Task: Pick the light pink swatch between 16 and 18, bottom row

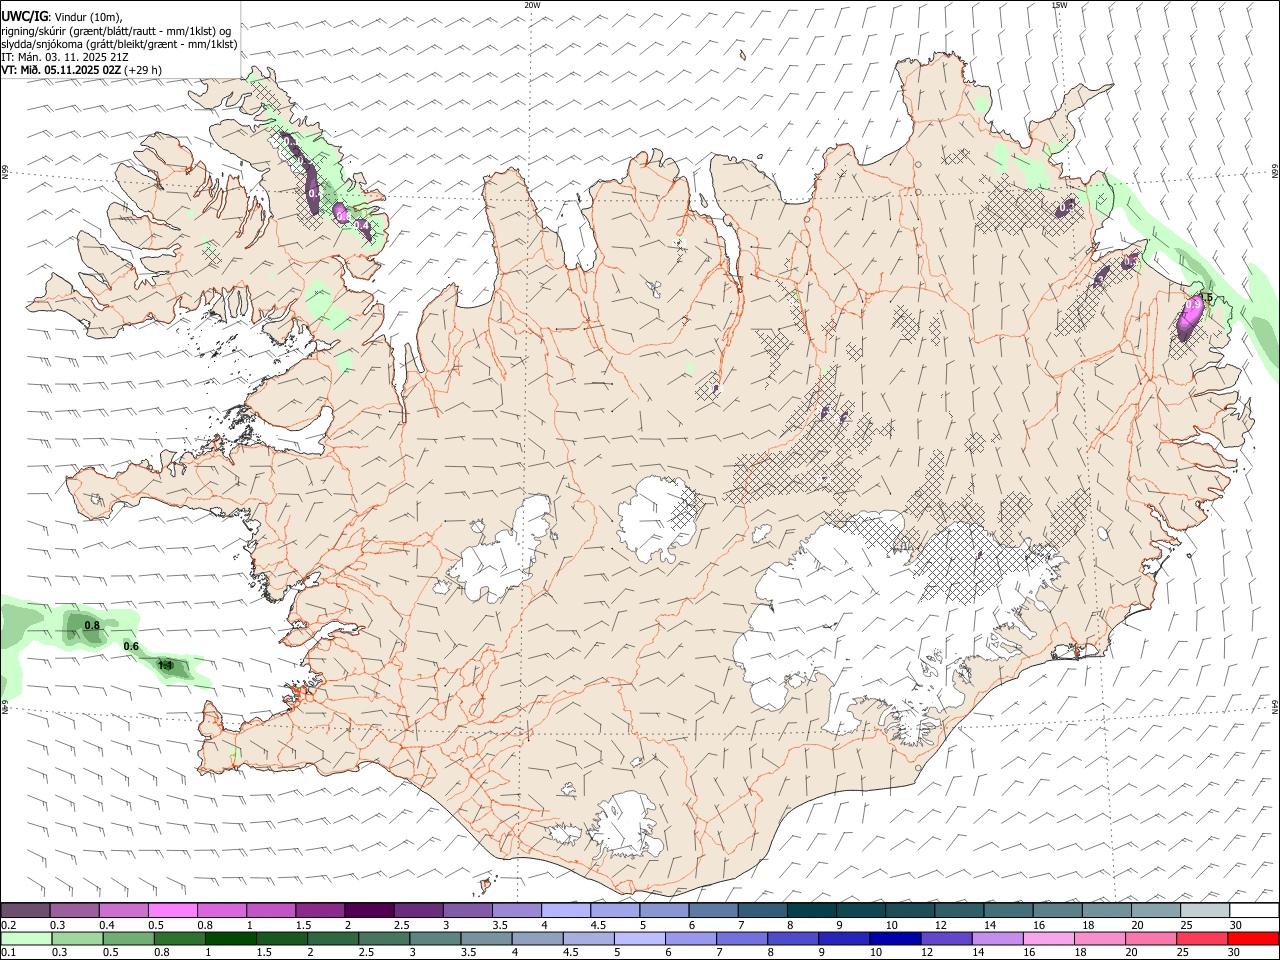Action: (x=1047, y=939)
